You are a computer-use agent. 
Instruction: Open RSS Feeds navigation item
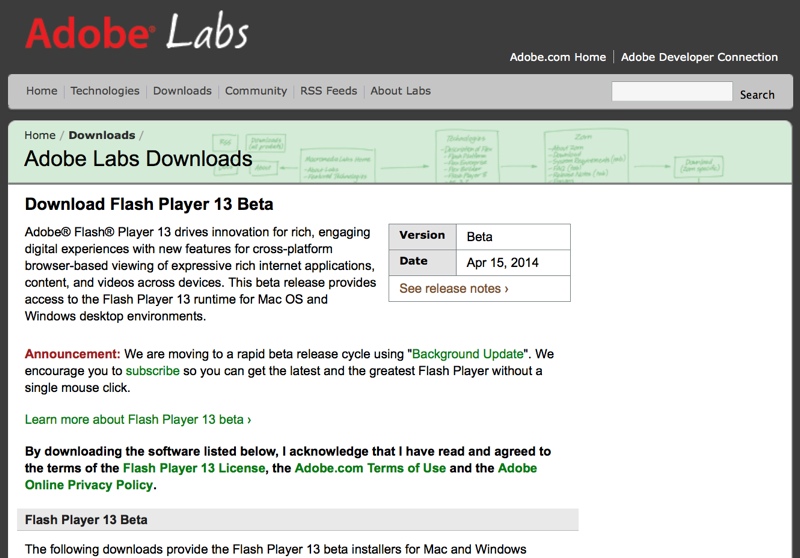pyautogui.click(x=329, y=91)
